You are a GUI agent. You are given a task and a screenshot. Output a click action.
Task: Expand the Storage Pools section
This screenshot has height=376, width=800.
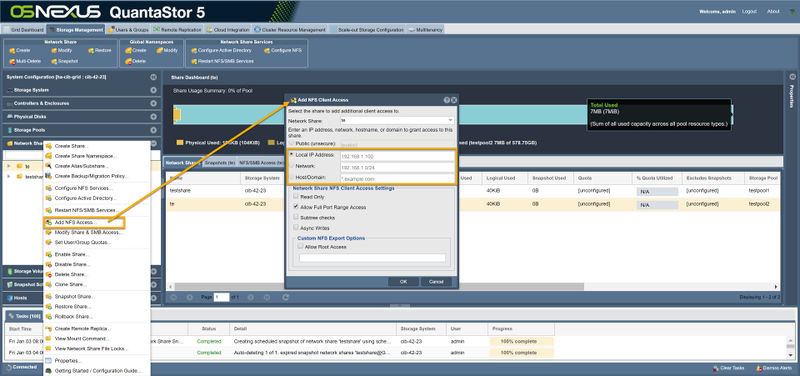[153, 130]
